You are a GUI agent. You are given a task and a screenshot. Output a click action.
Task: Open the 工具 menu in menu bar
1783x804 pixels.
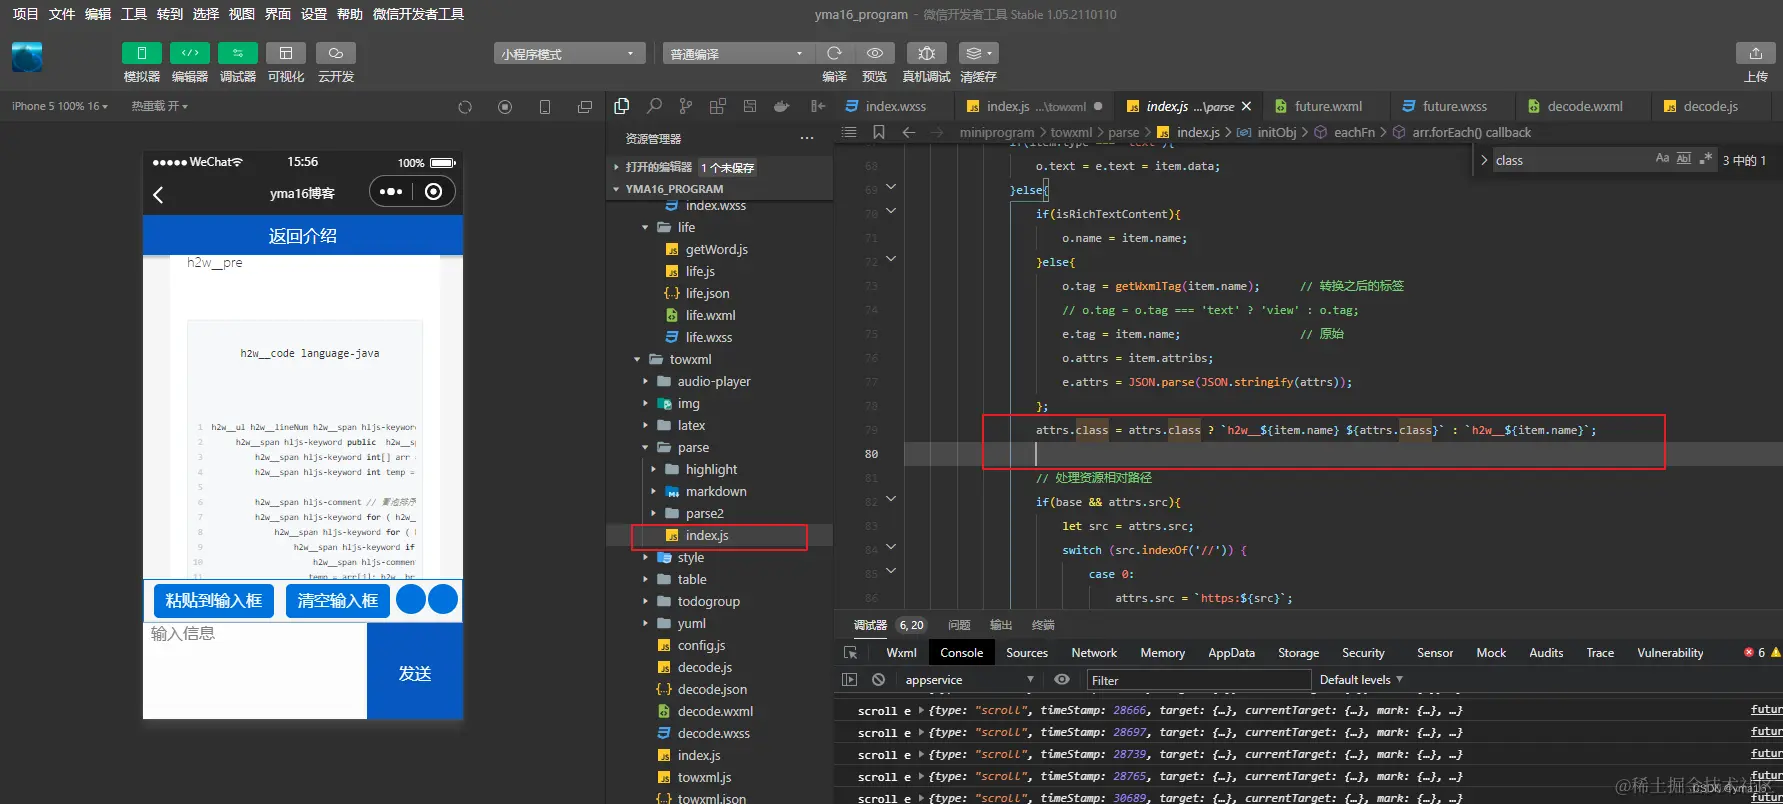click(134, 14)
